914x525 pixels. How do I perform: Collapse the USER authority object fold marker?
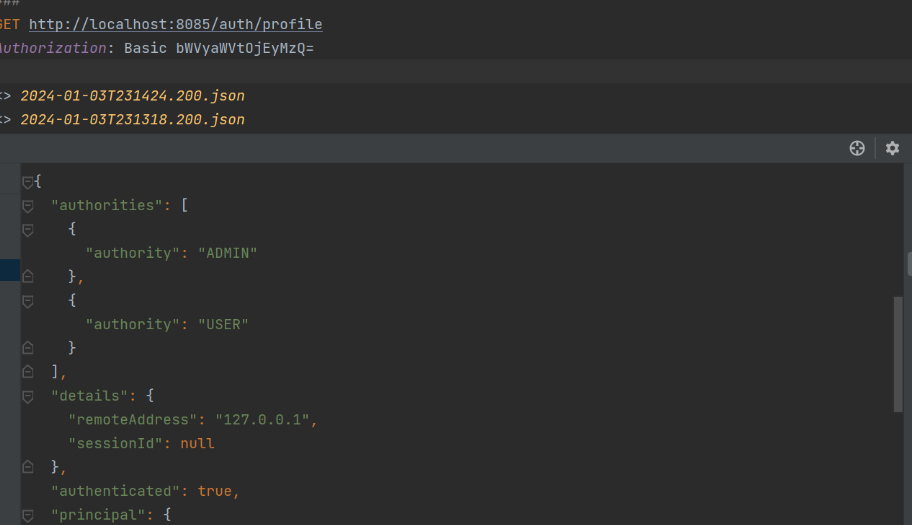tap(27, 301)
